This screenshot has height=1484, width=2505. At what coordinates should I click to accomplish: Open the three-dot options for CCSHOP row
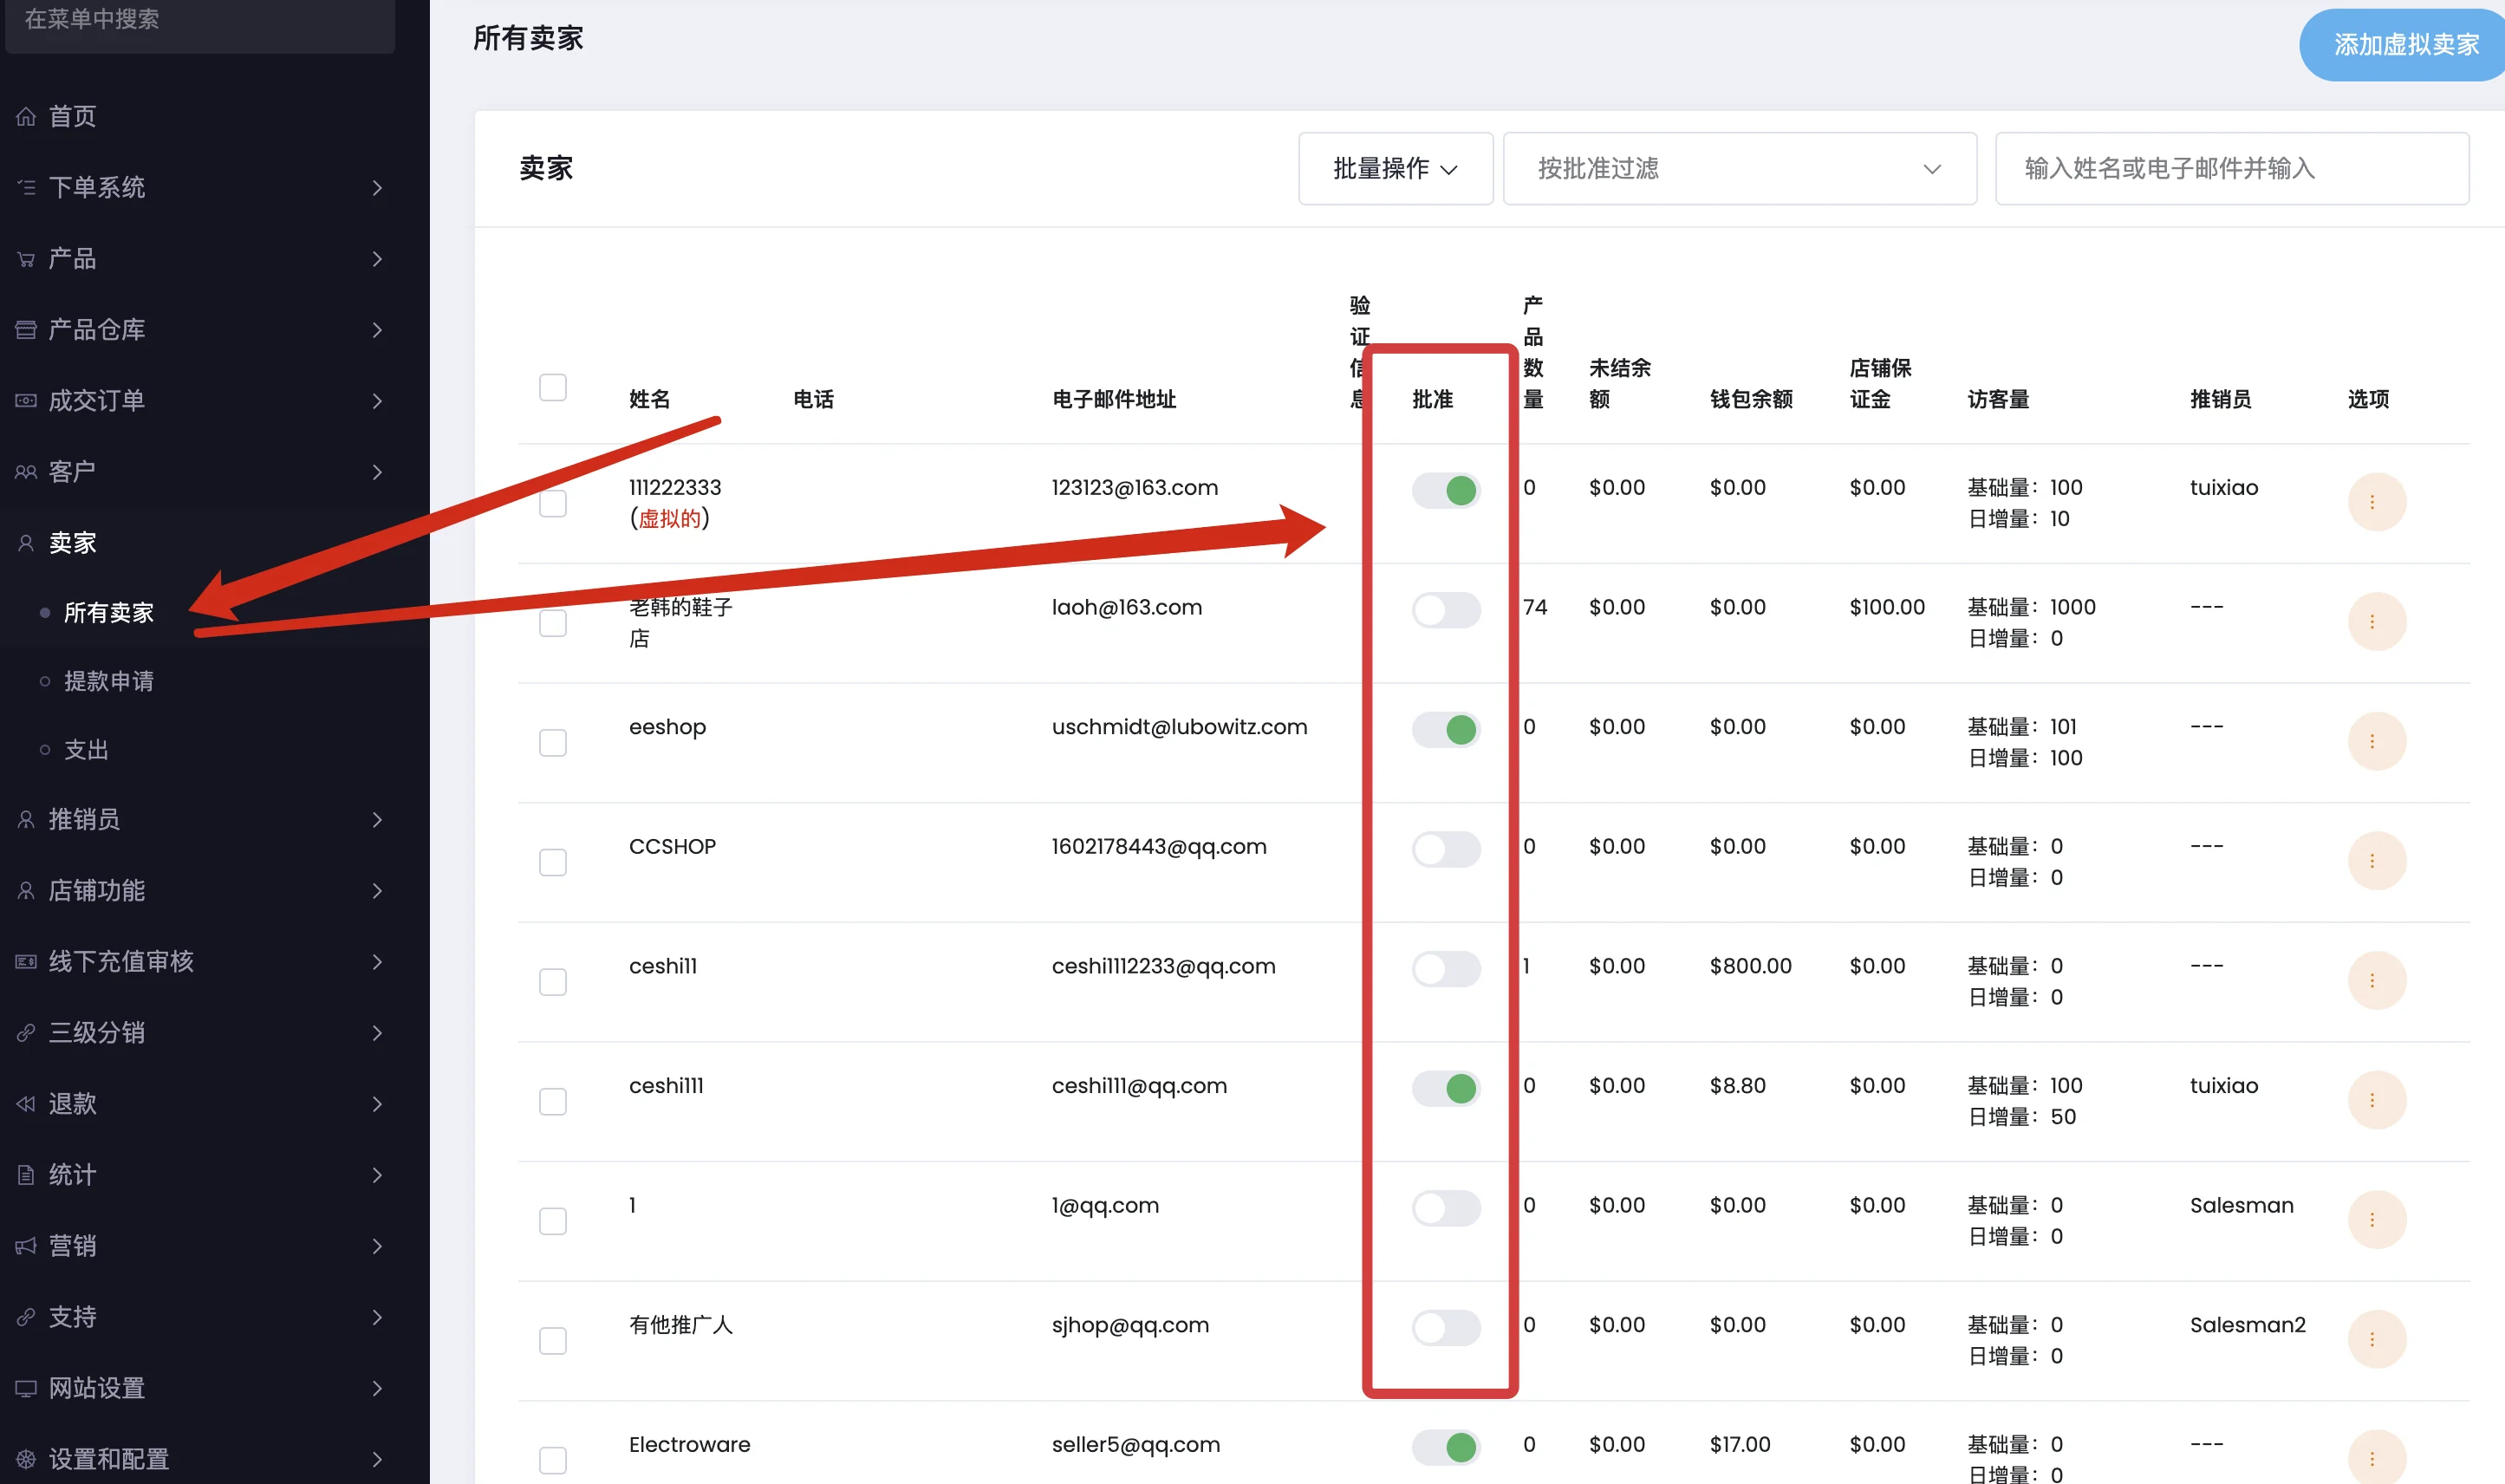click(2375, 861)
